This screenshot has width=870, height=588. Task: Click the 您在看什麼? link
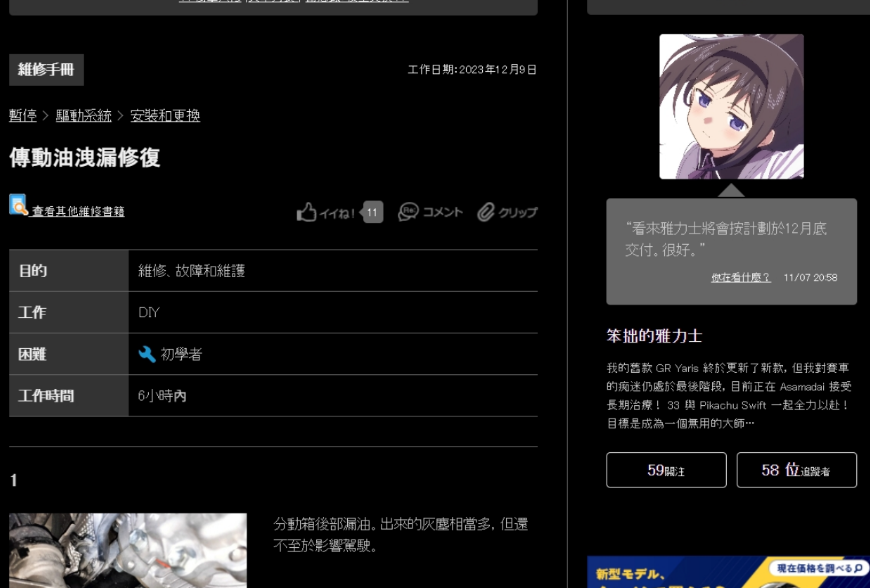click(740, 278)
